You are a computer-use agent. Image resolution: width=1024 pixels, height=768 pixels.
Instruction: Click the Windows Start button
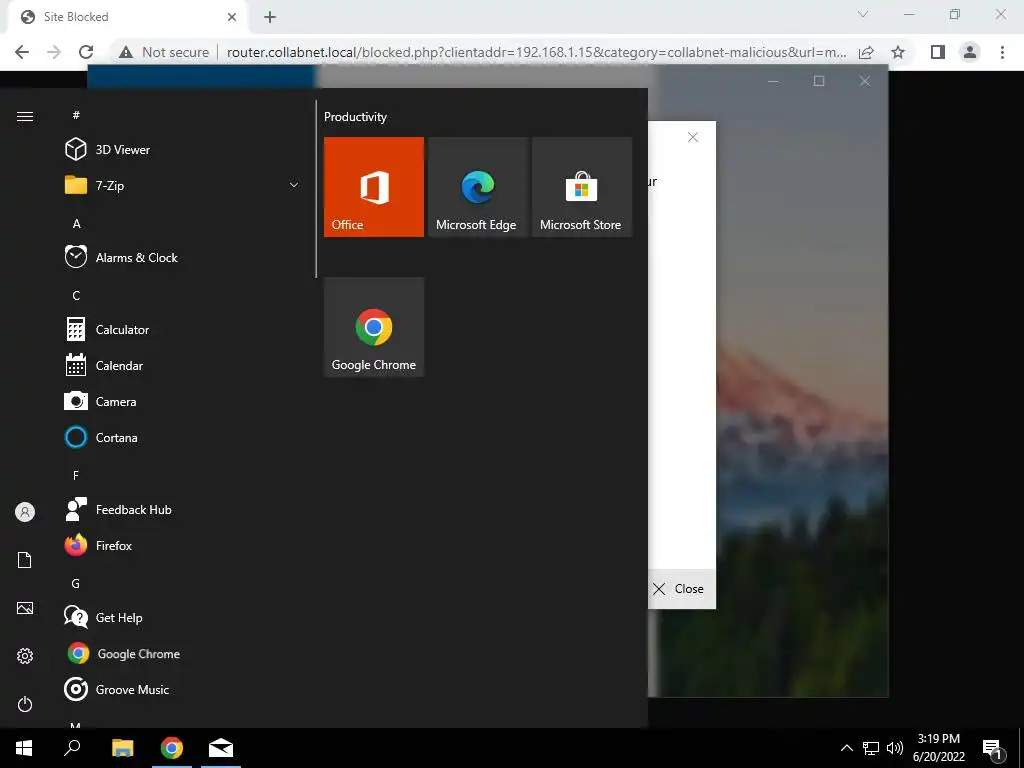tap(24, 748)
